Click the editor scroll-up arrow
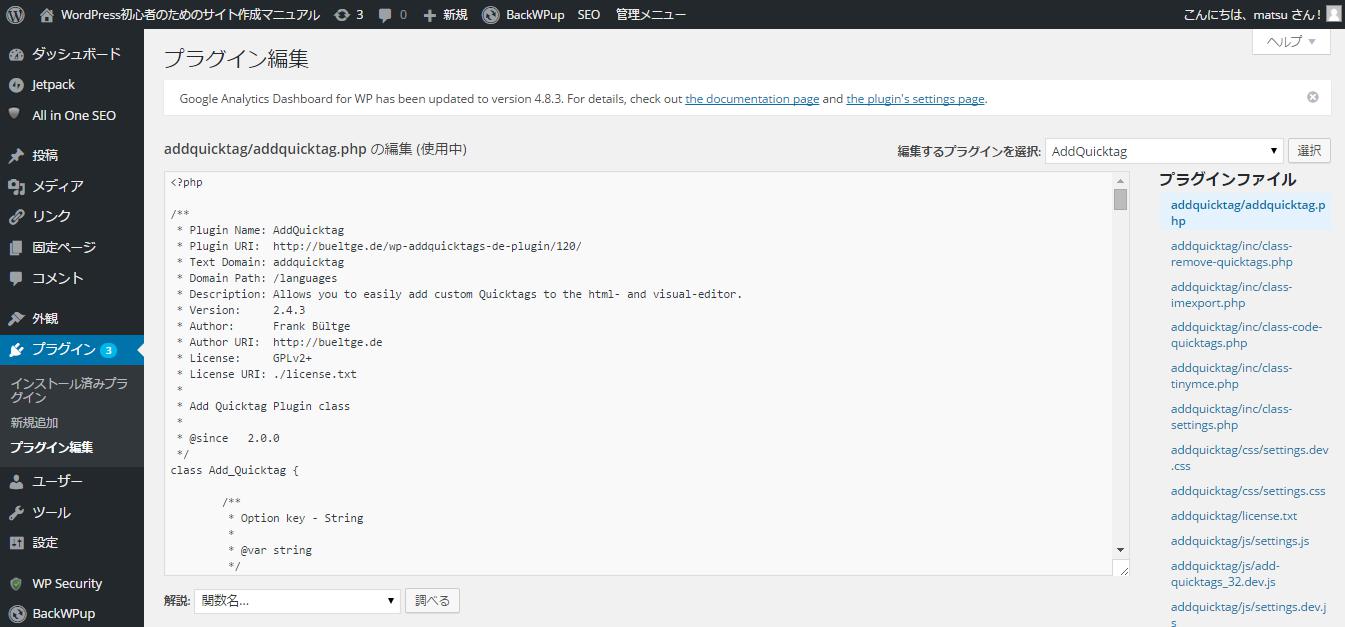 (1120, 180)
